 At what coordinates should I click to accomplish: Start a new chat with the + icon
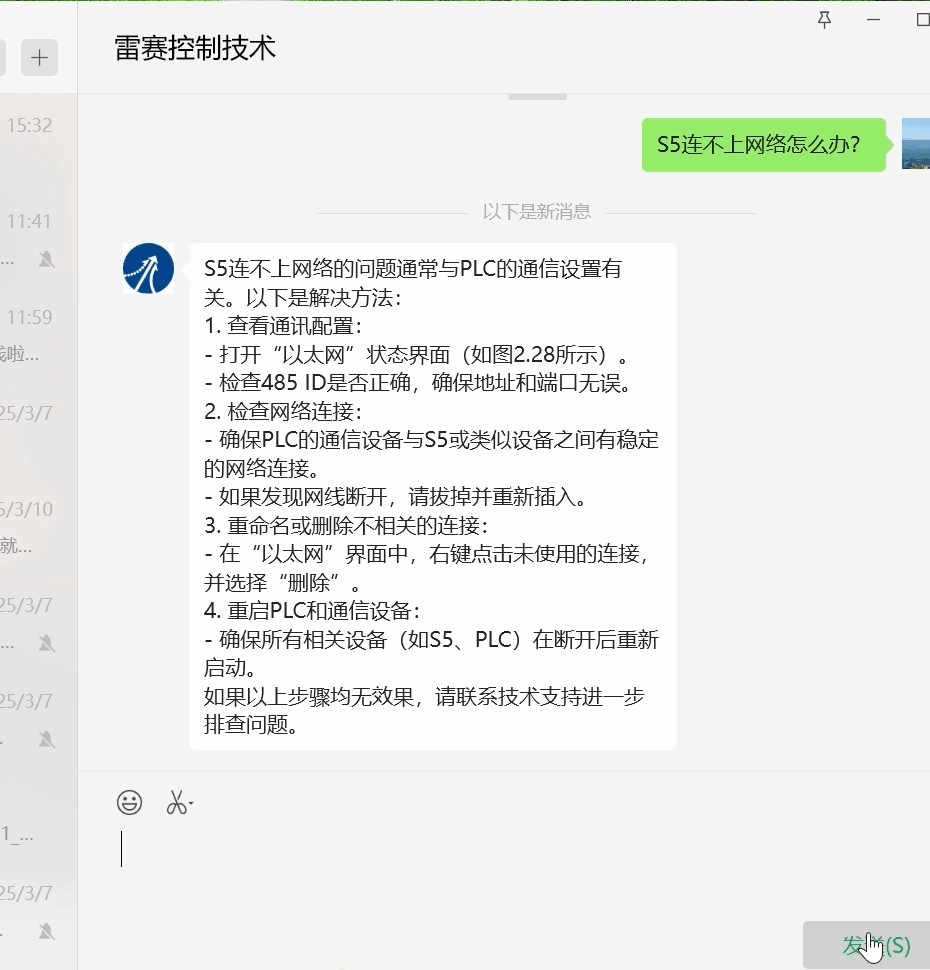(39, 57)
